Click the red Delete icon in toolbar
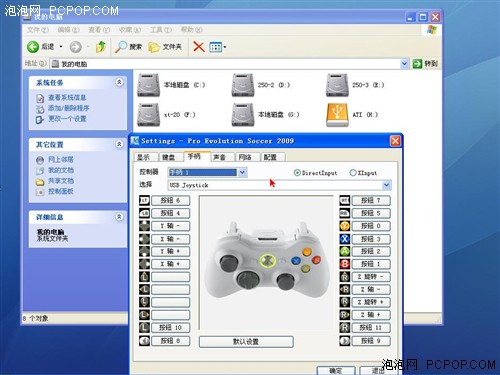Viewport: 500px width, 375px height. pyautogui.click(x=199, y=47)
